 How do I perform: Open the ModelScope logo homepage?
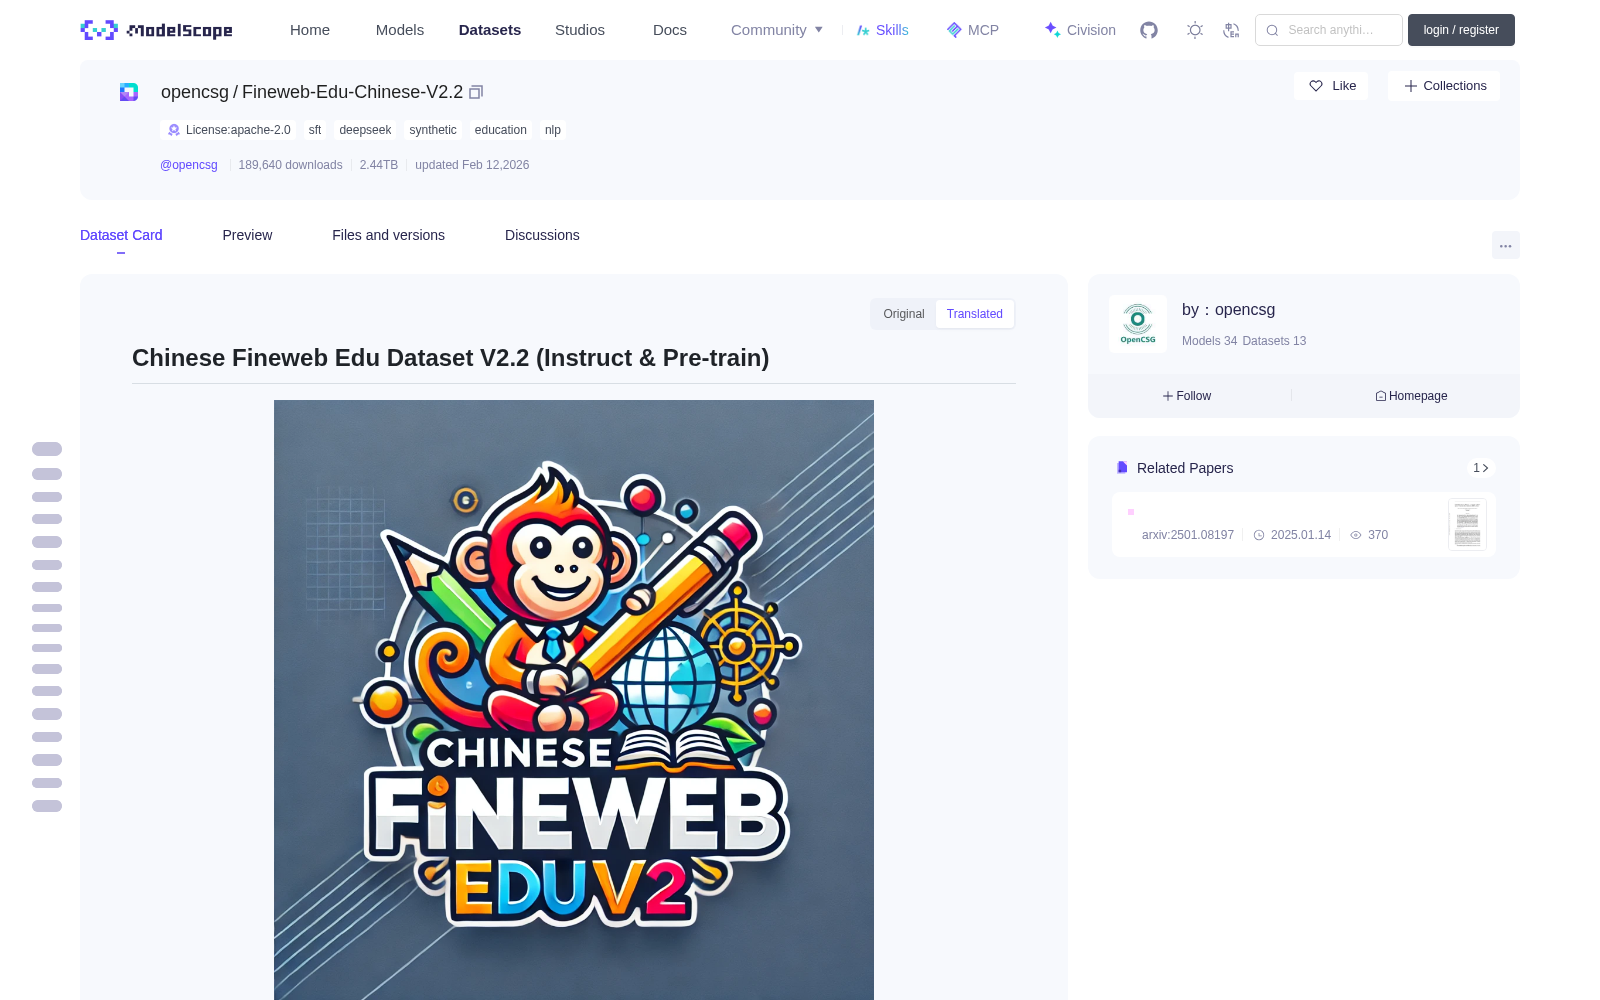pos(156,30)
